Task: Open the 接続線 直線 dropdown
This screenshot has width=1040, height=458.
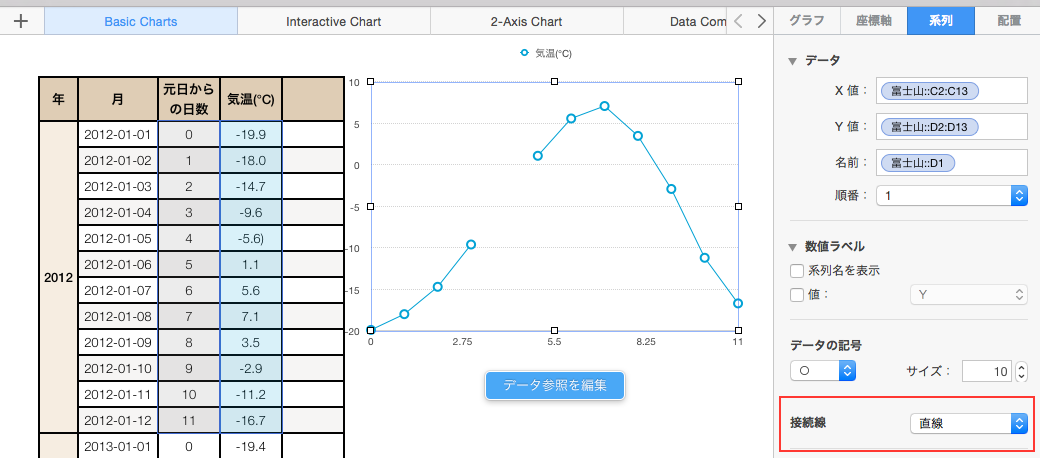Action: tap(1019, 423)
